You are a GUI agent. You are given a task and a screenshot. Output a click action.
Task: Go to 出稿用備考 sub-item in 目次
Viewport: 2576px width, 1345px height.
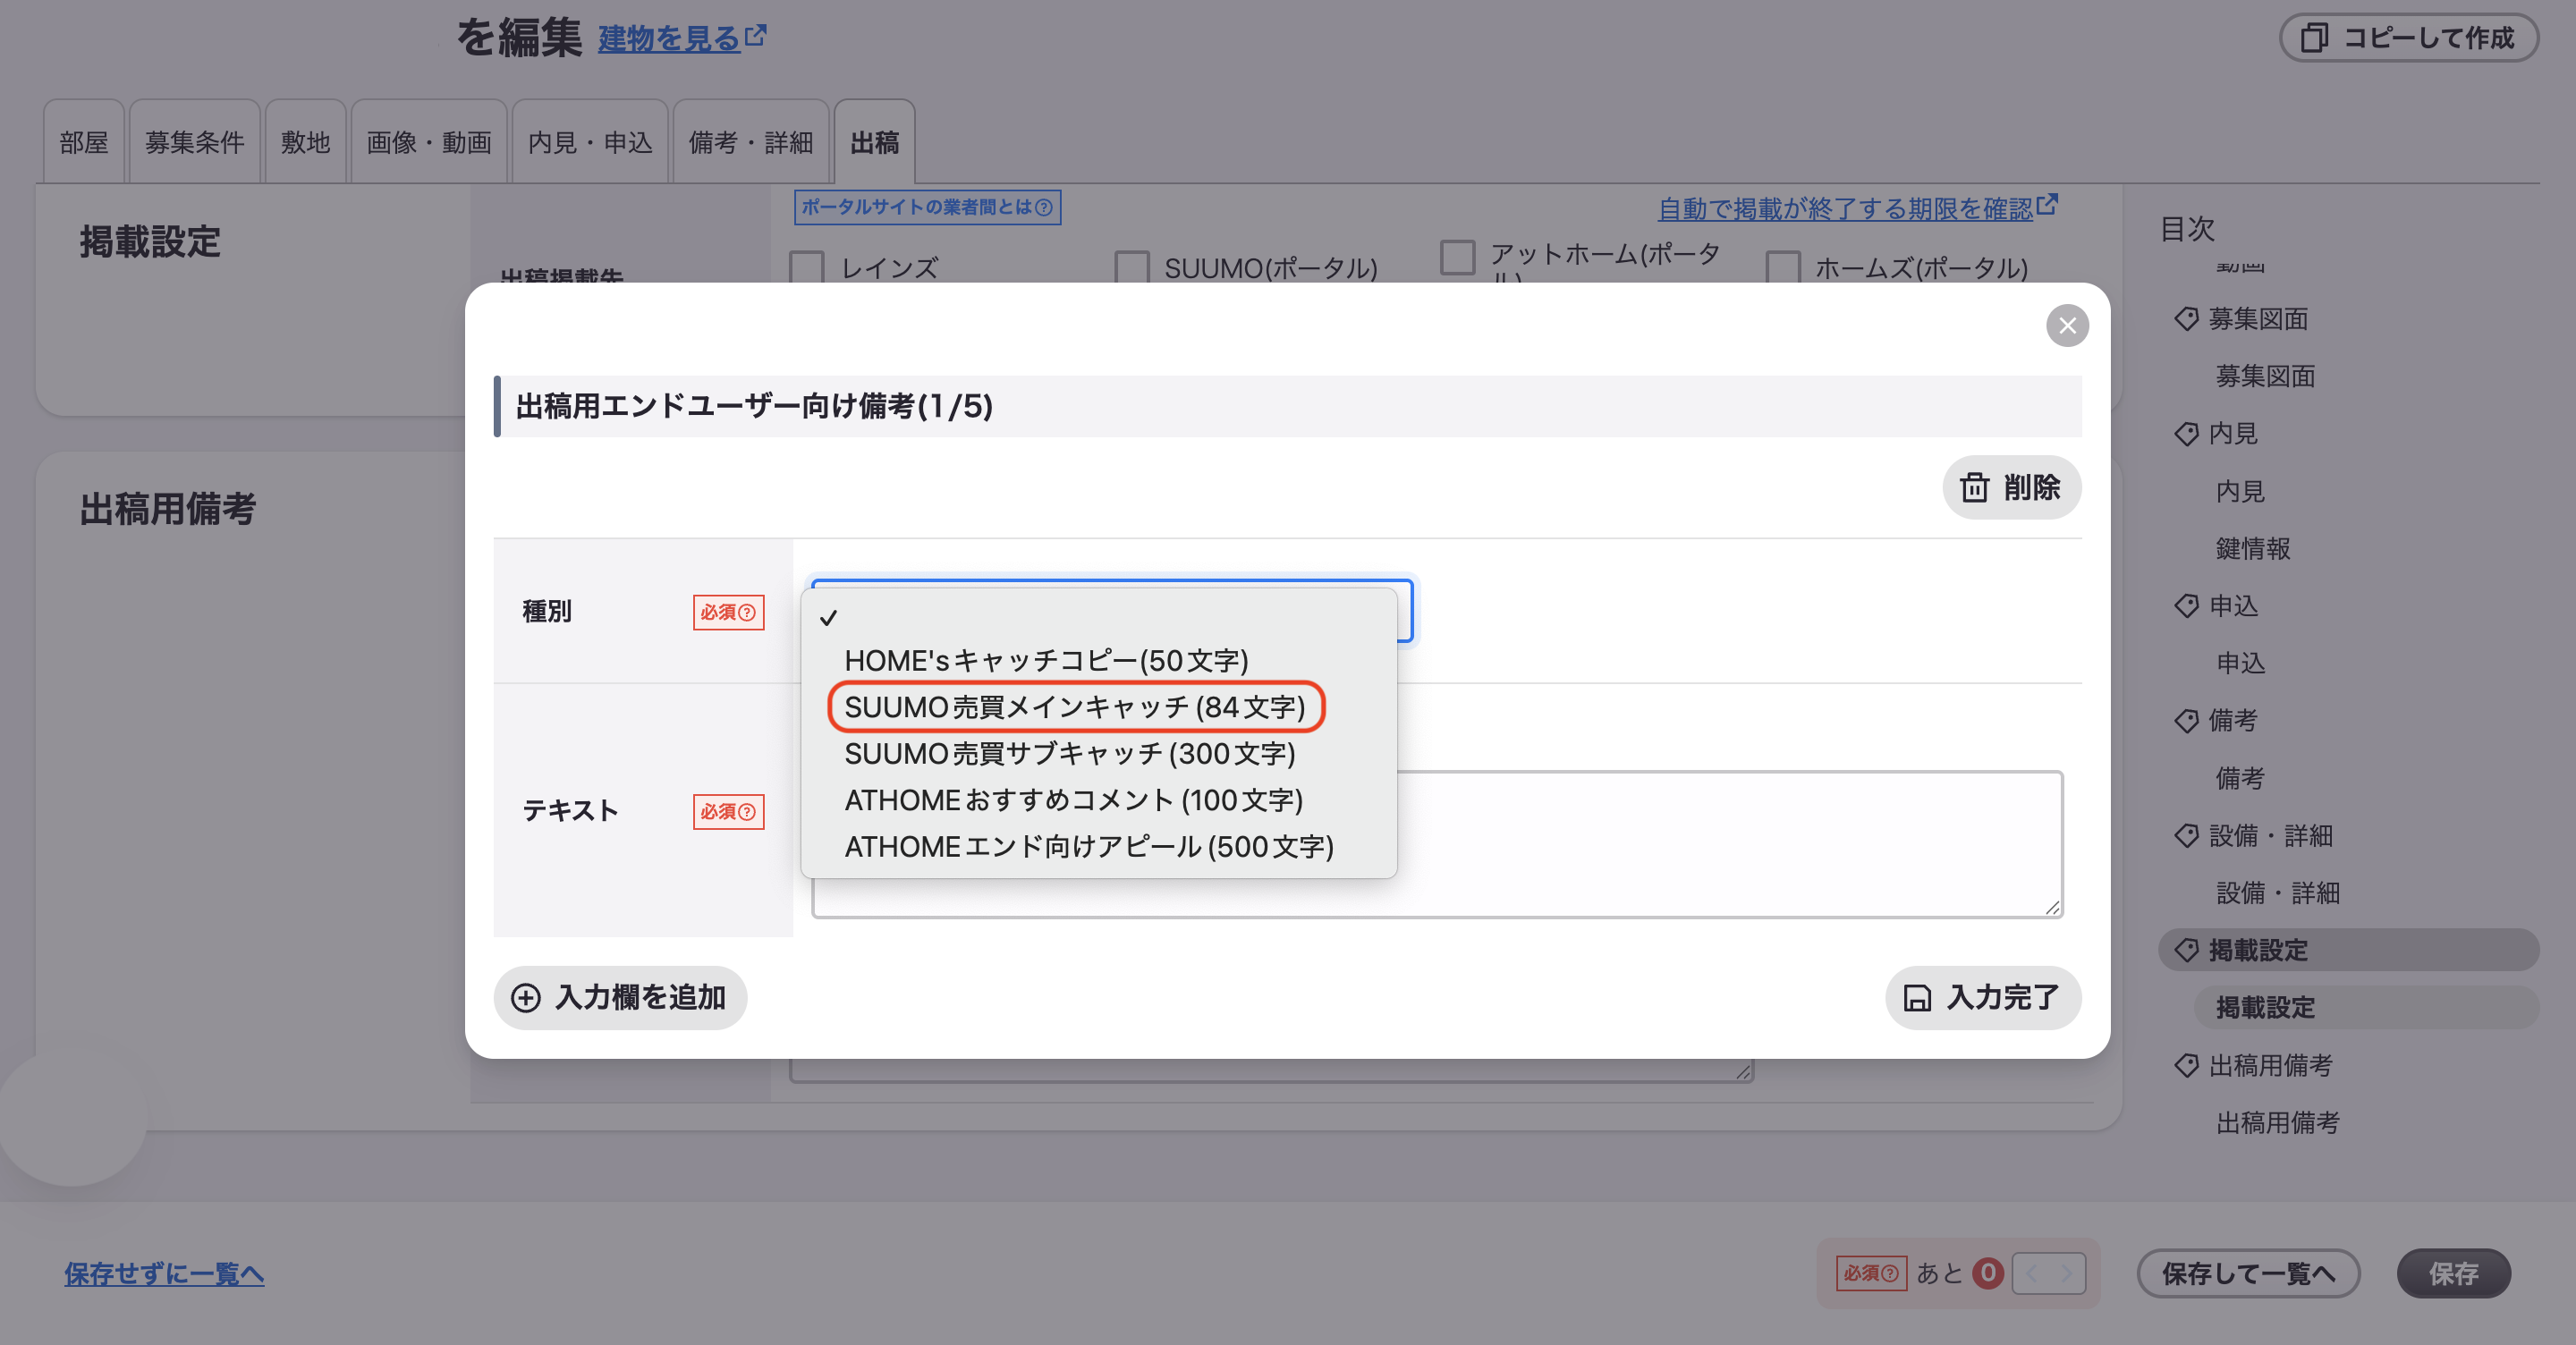coord(2277,1122)
